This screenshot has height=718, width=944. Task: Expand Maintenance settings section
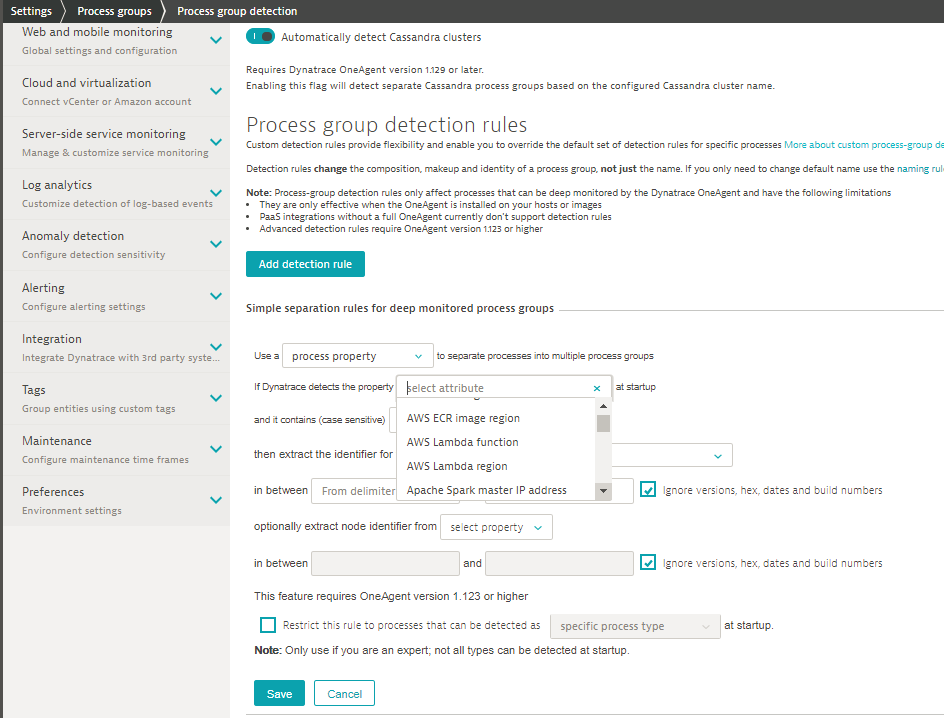coord(216,450)
